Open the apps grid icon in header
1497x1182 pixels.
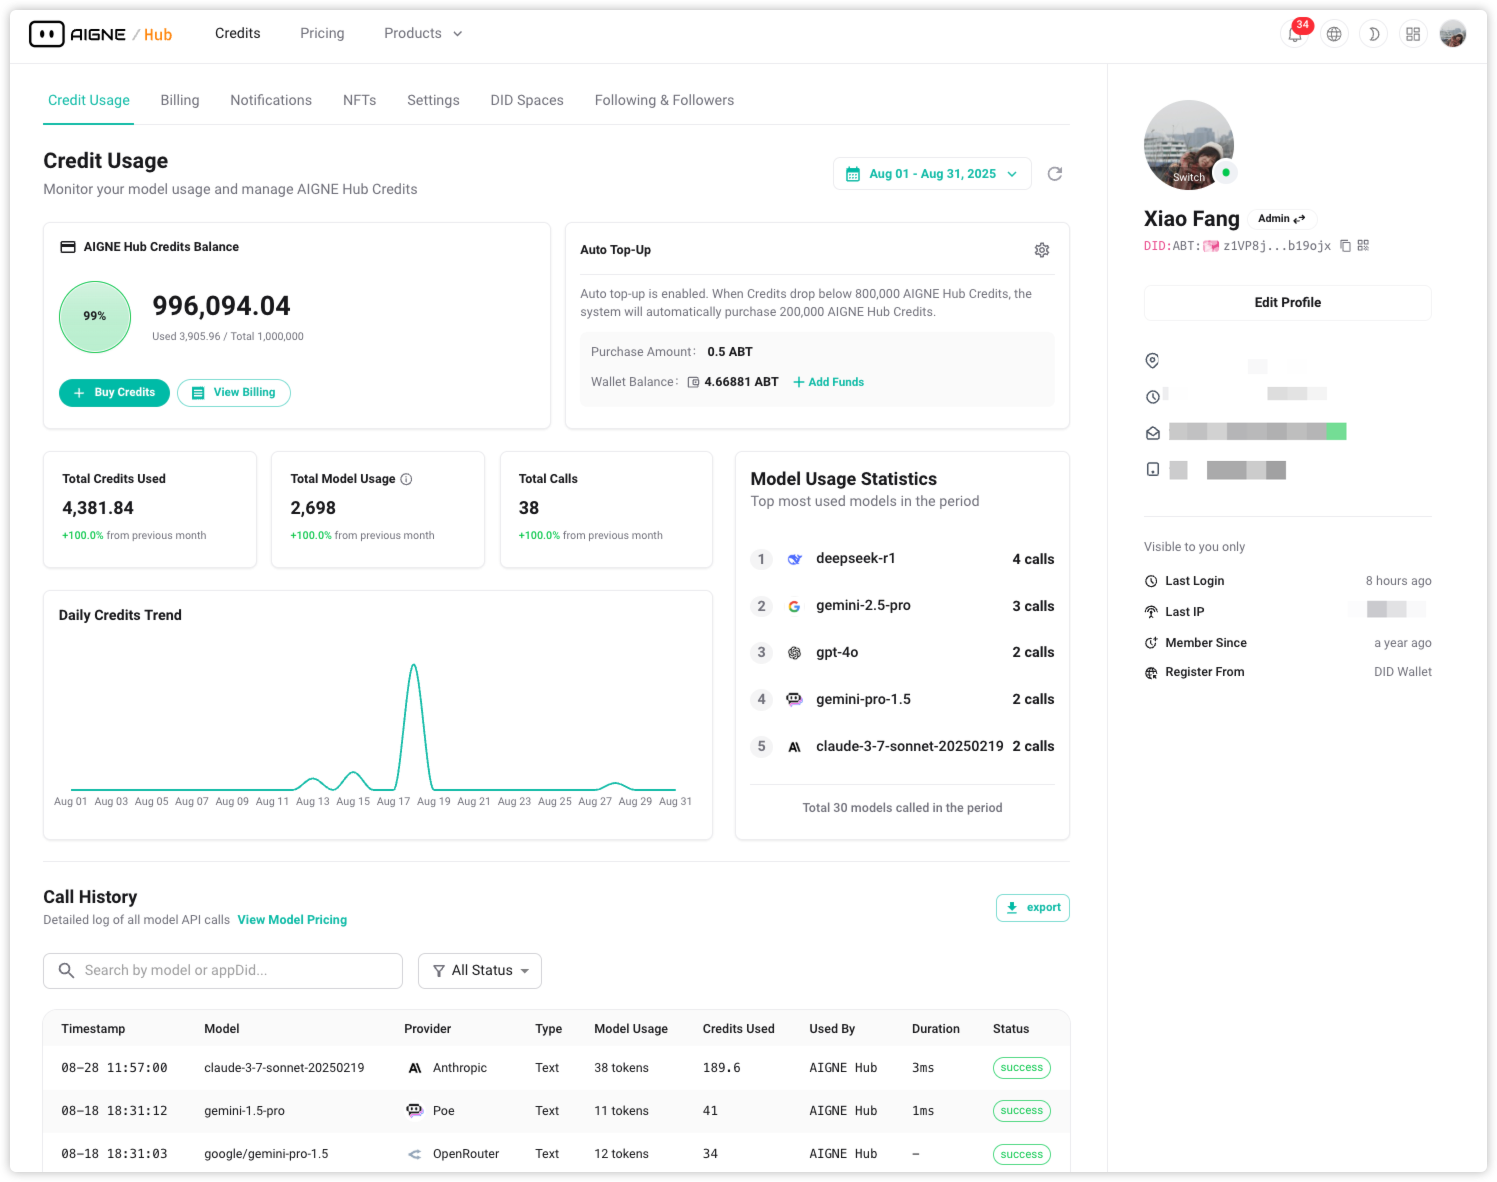pyautogui.click(x=1413, y=34)
